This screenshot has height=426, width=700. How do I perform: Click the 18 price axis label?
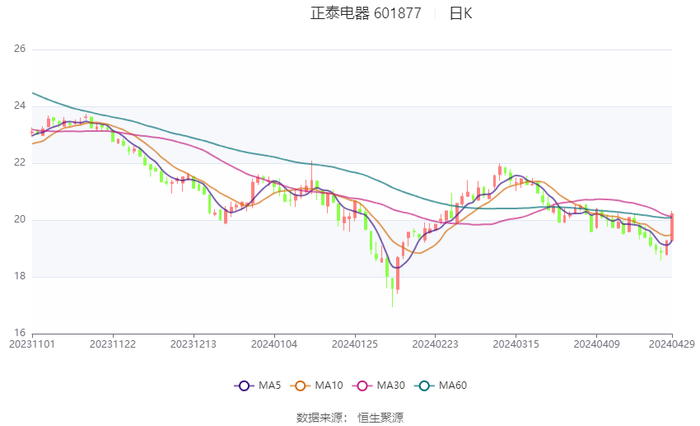coord(19,277)
